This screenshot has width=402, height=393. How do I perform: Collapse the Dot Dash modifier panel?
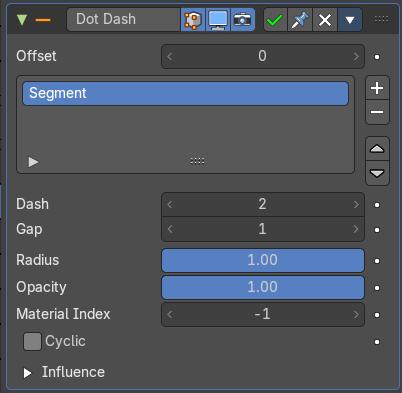tap(22, 19)
